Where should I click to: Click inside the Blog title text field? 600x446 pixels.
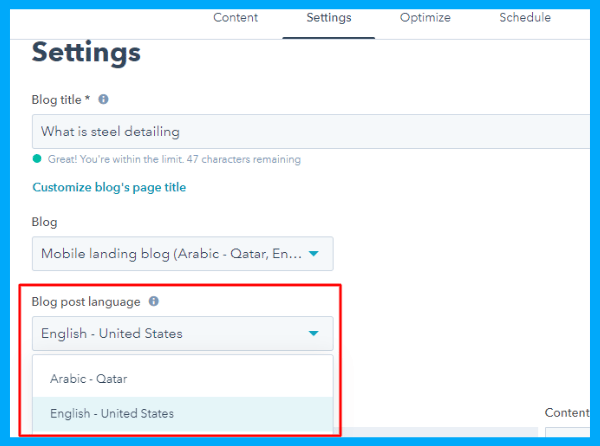311,132
